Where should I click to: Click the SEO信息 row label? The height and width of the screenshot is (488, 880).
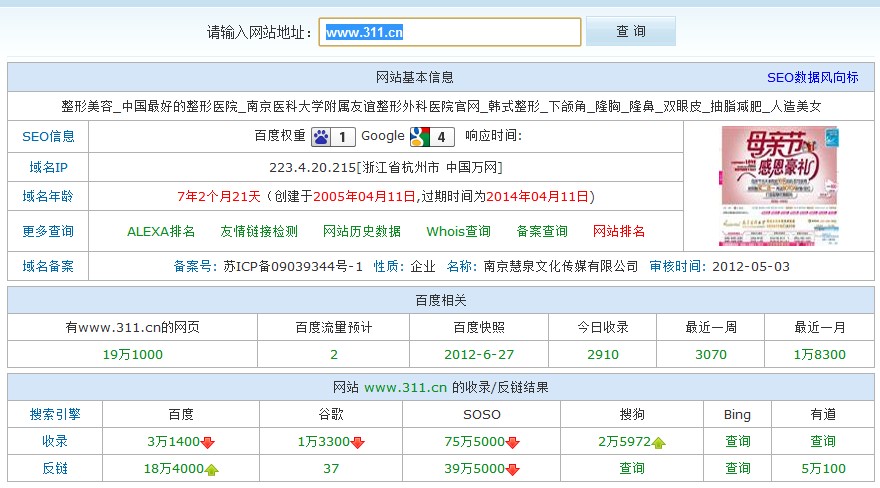click(48, 136)
